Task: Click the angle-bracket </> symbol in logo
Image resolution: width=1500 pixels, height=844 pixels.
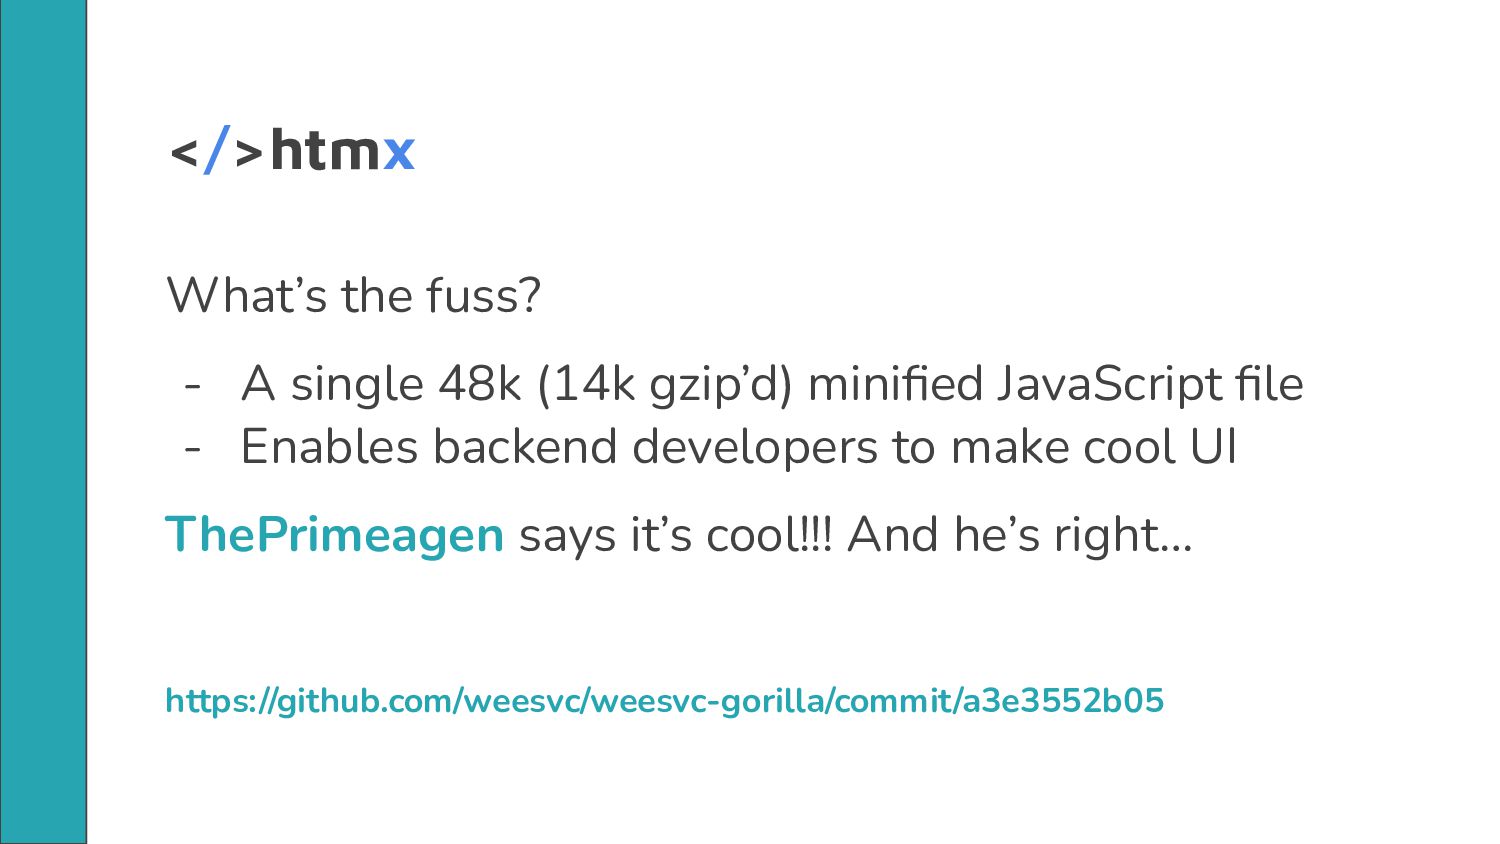Action: (x=217, y=151)
